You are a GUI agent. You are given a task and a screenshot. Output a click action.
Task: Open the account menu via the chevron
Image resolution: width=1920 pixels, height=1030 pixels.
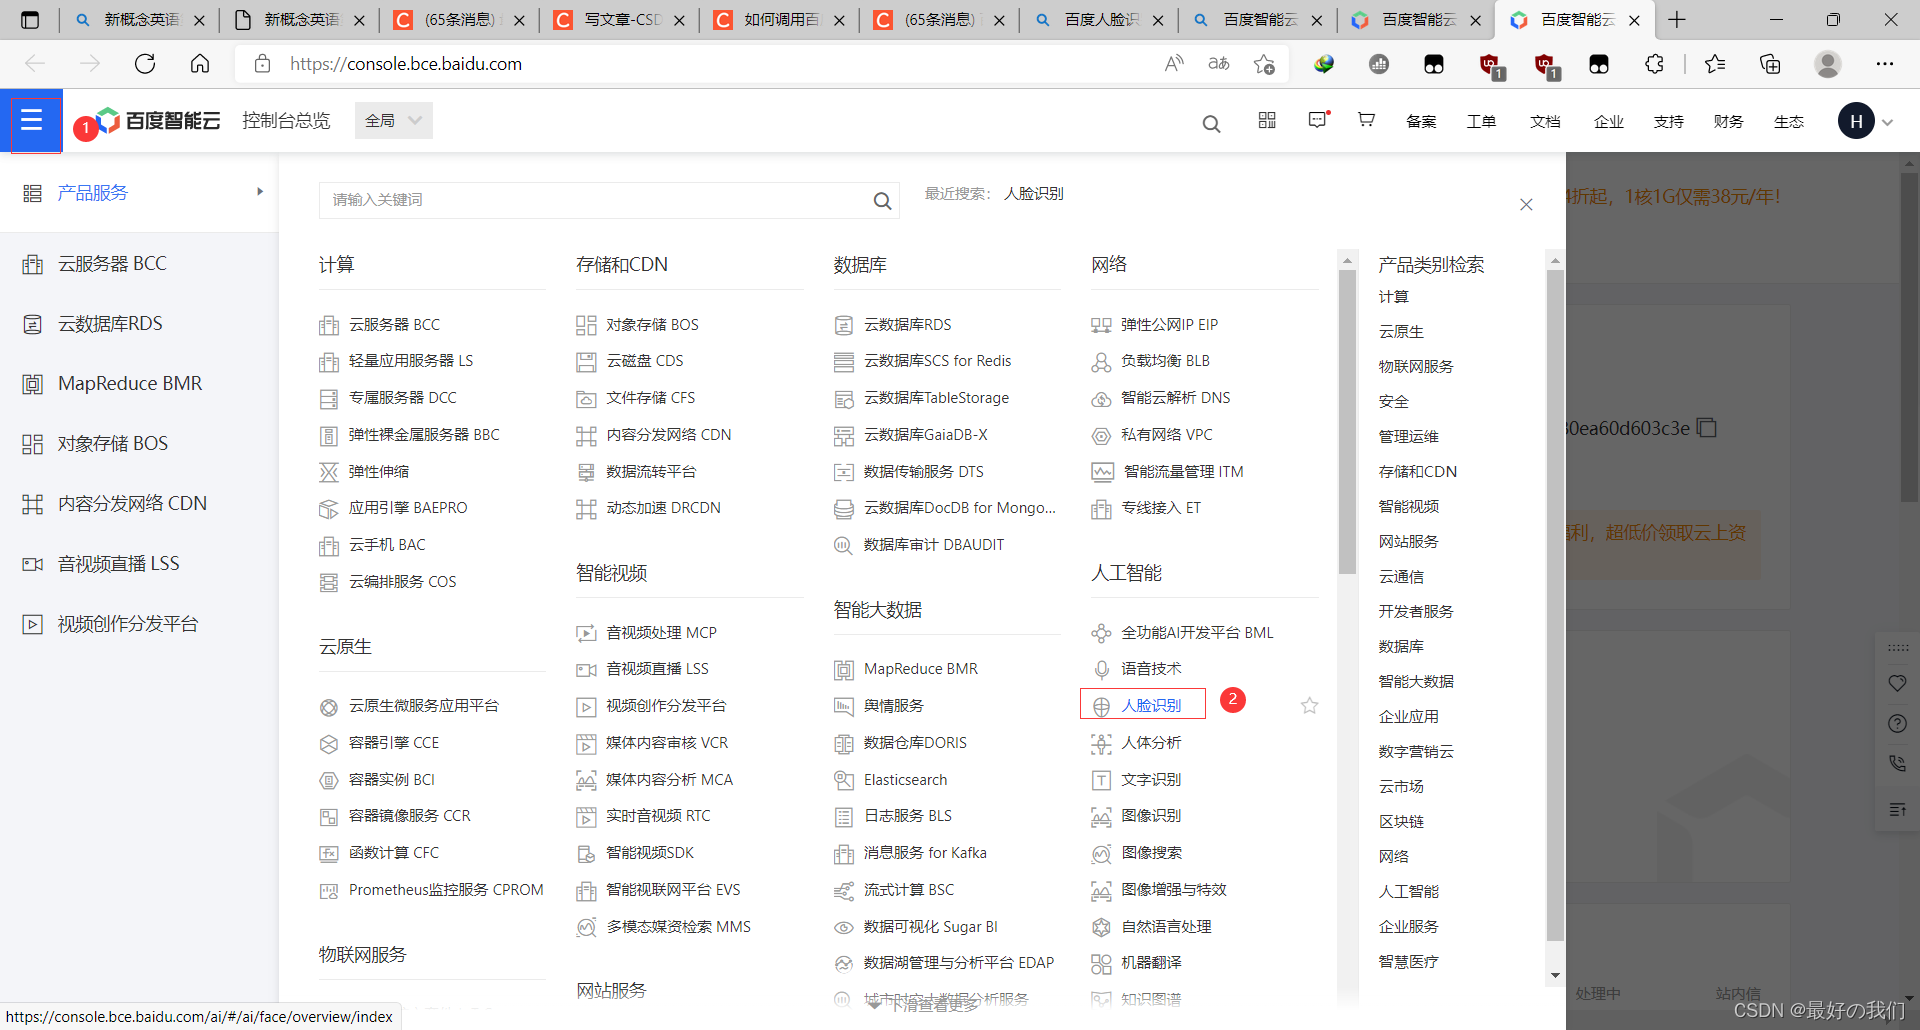point(1886,121)
